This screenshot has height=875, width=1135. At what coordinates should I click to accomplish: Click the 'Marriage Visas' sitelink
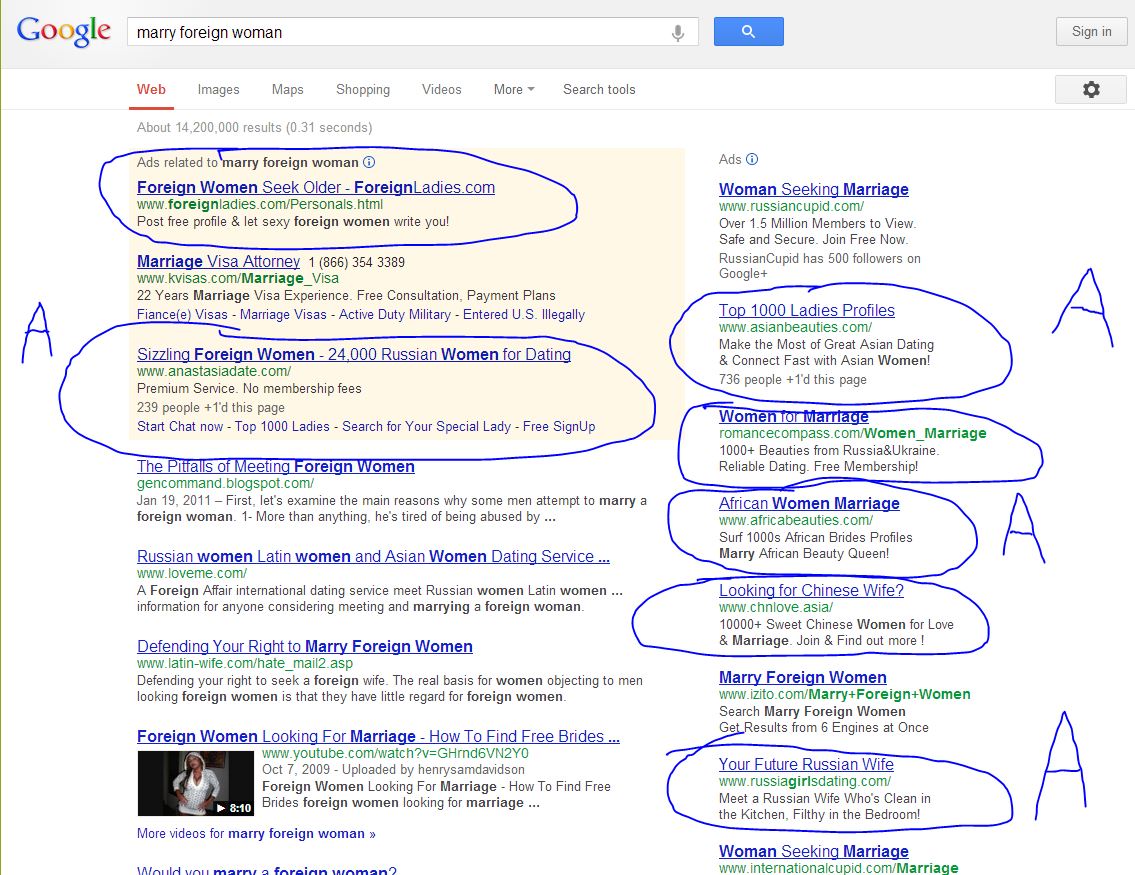283,315
